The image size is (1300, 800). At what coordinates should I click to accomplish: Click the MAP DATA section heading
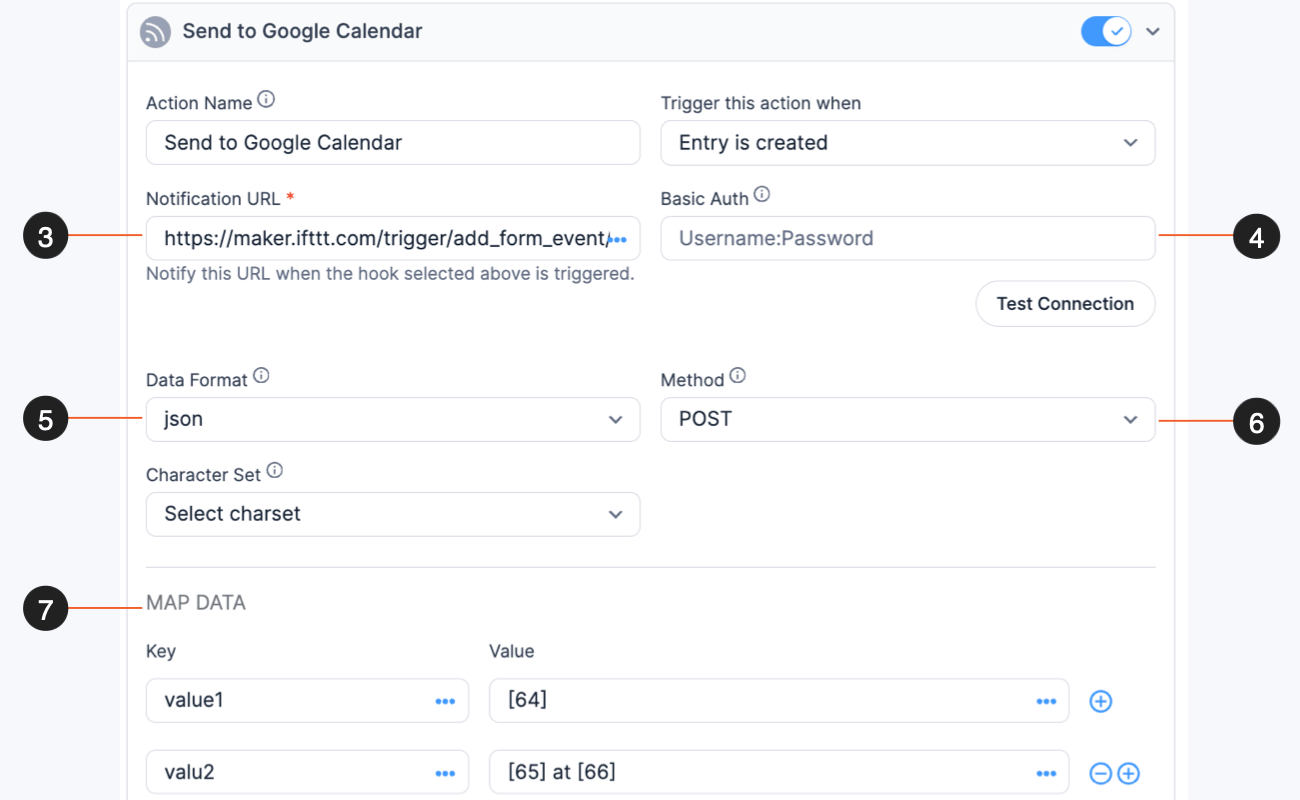coord(196,603)
